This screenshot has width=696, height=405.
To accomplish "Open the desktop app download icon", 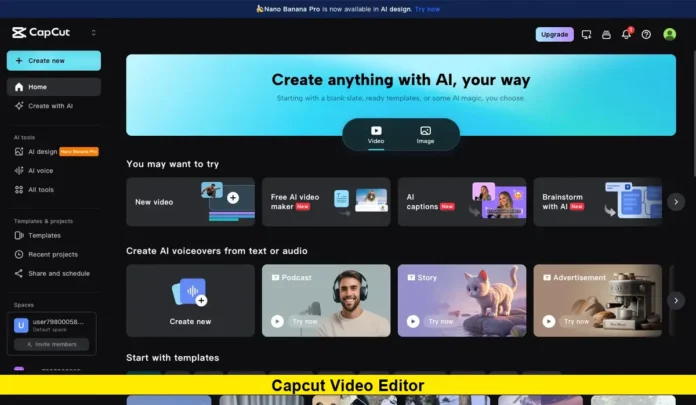I will pyautogui.click(x=586, y=35).
